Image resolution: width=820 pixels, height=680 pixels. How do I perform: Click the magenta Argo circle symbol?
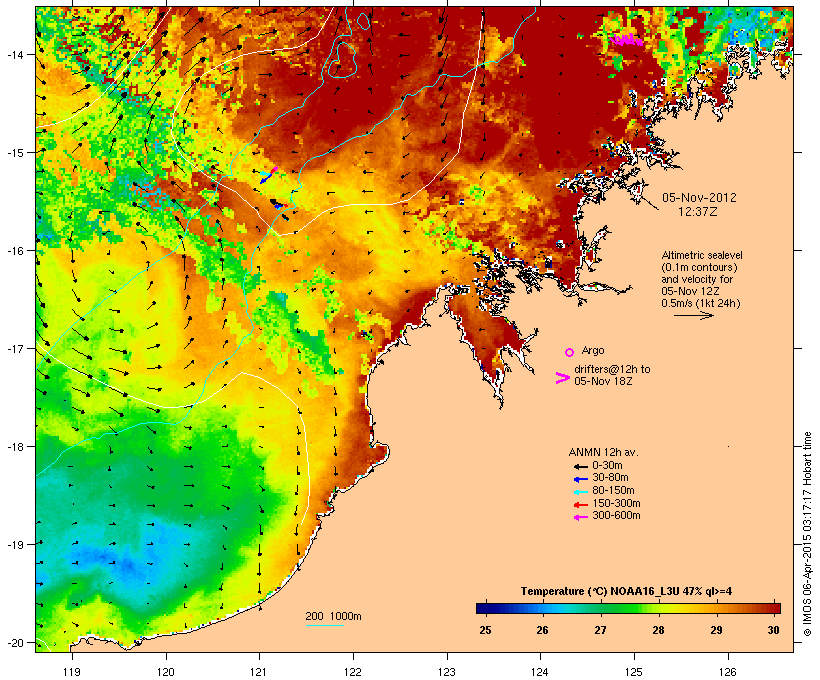coord(569,352)
